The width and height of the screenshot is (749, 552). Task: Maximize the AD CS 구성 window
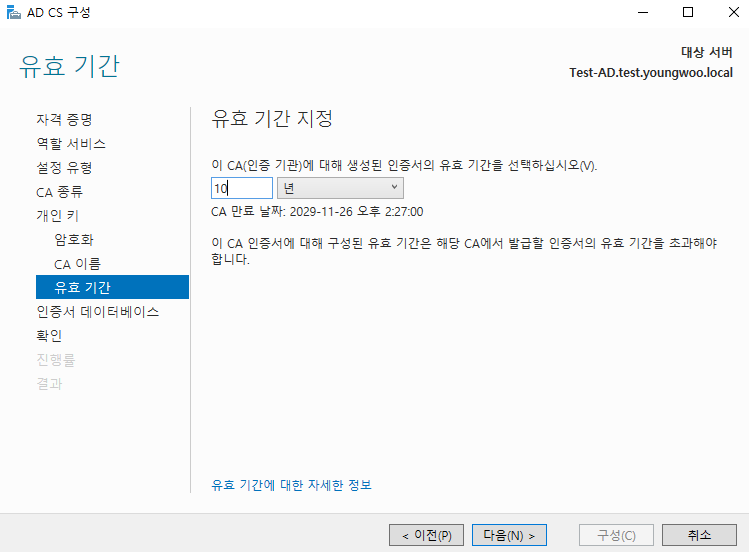click(x=688, y=12)
